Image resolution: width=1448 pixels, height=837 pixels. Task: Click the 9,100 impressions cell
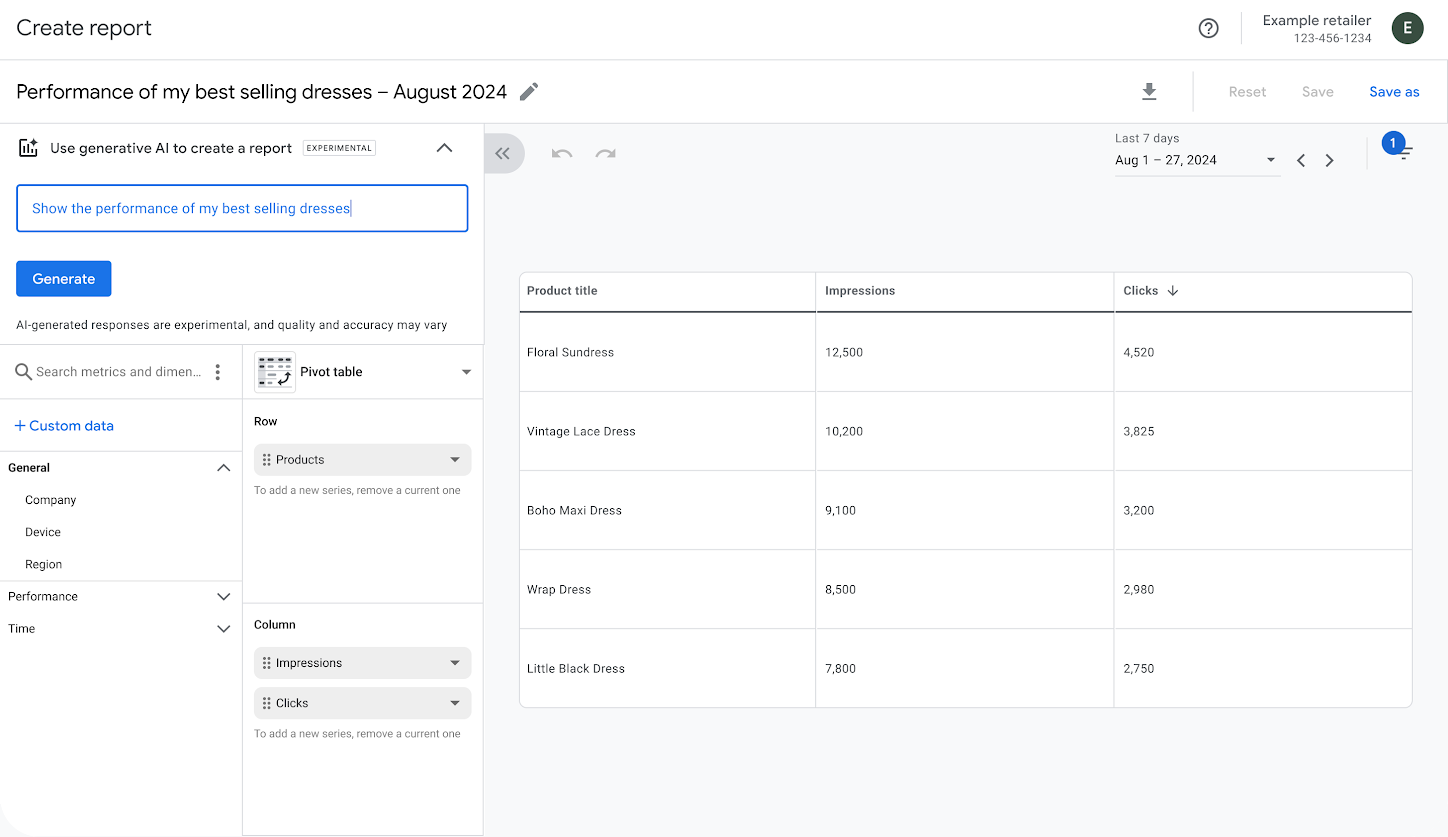point(841,510)
